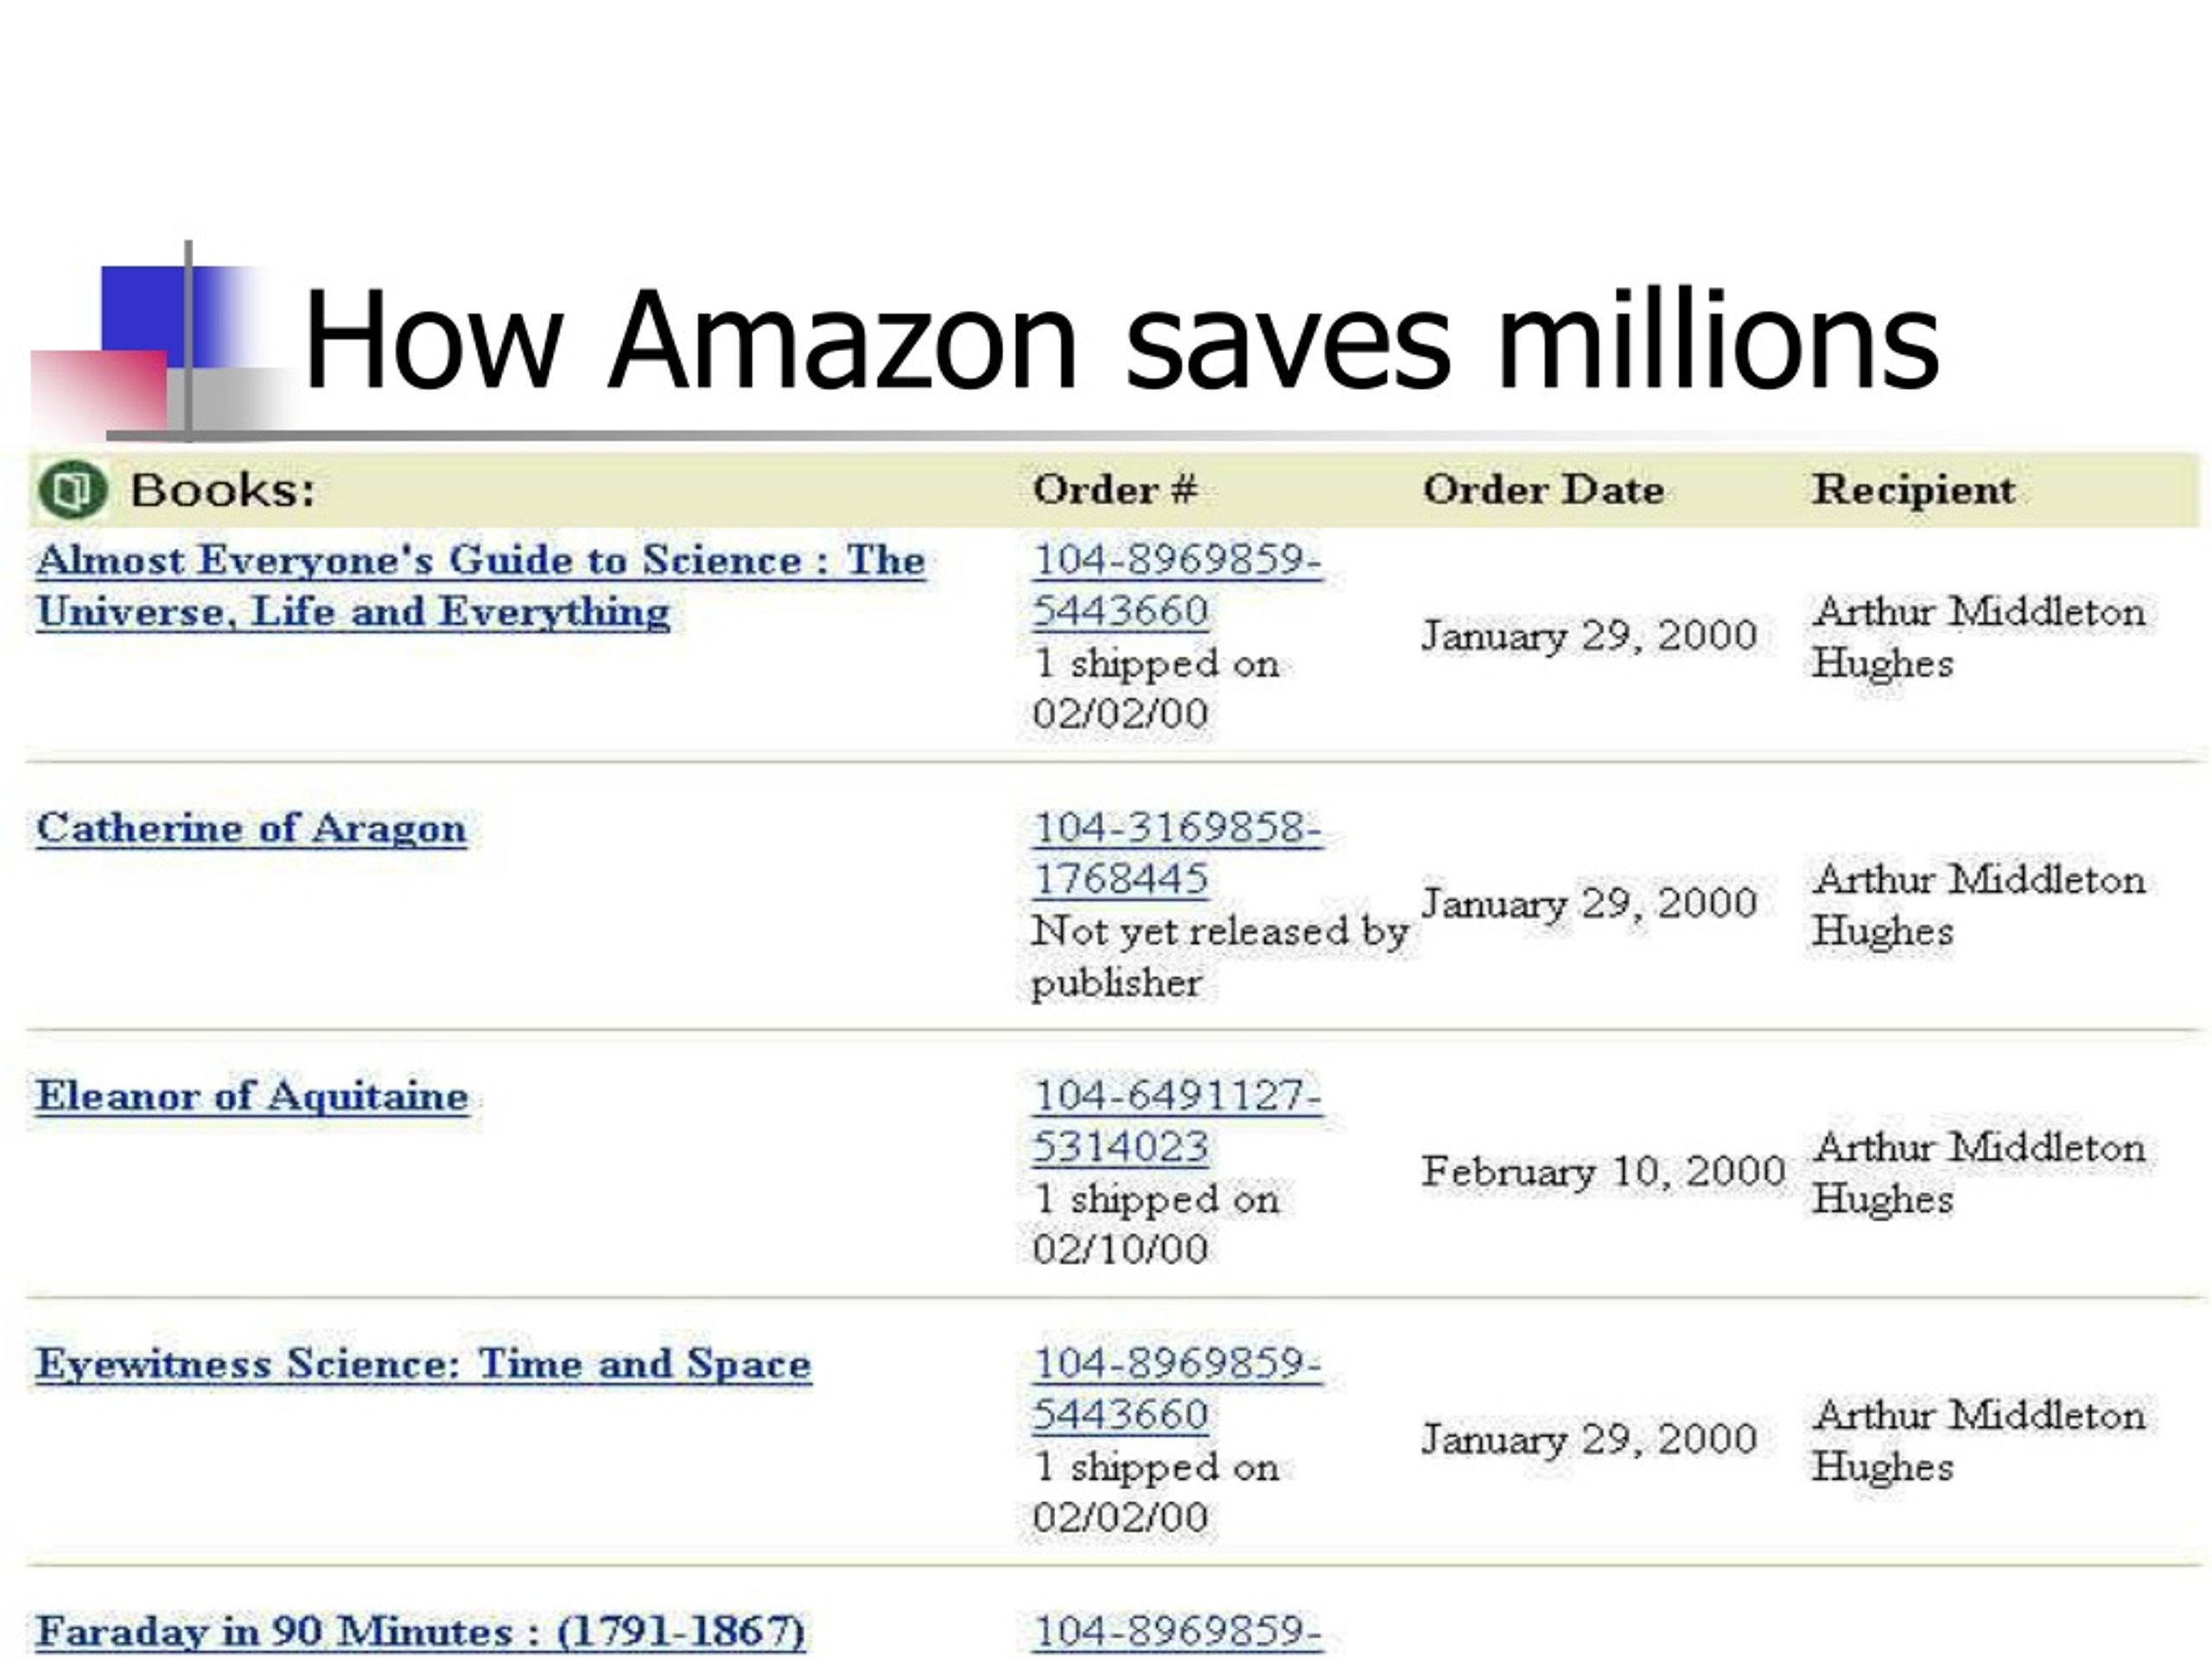Open order number link for Almost Everyone's Guide

coord(1177,586)
